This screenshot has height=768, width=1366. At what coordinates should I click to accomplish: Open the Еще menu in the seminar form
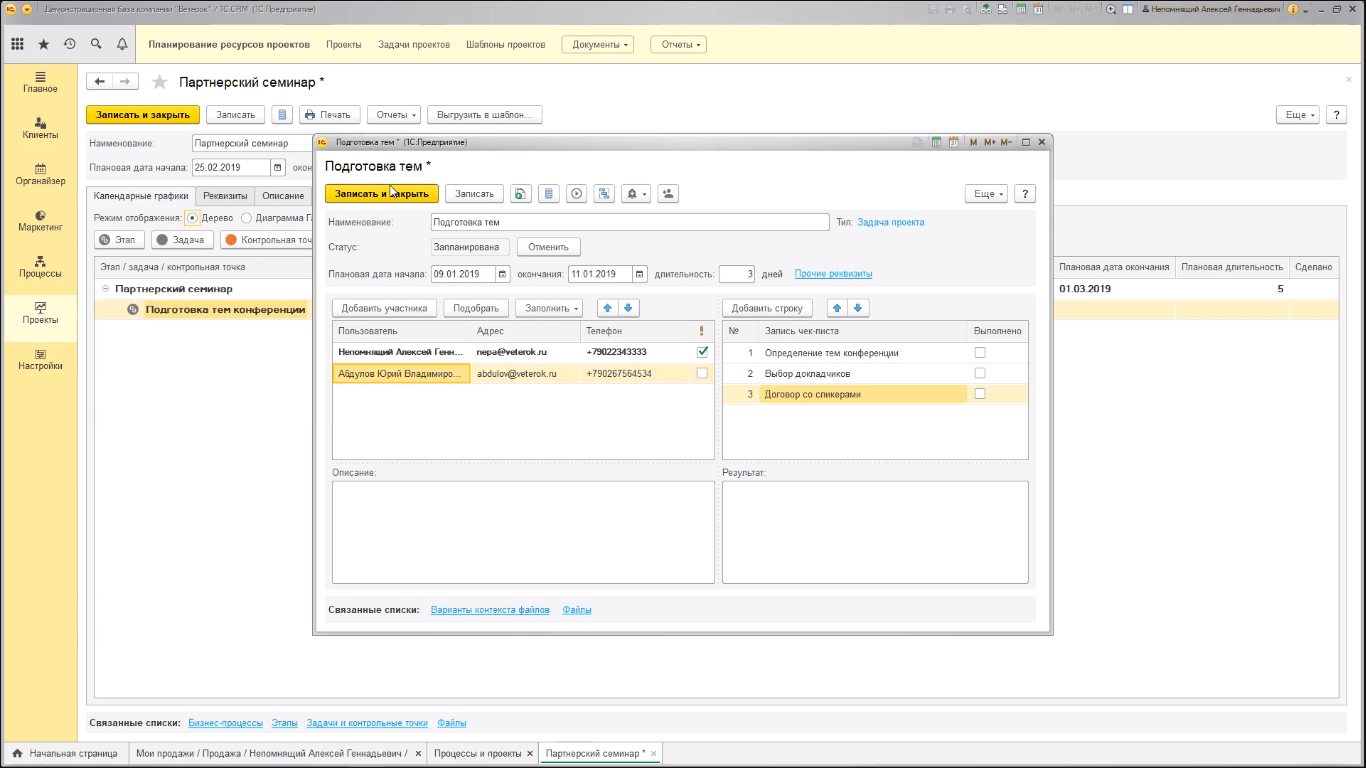tap(1298, 115)
